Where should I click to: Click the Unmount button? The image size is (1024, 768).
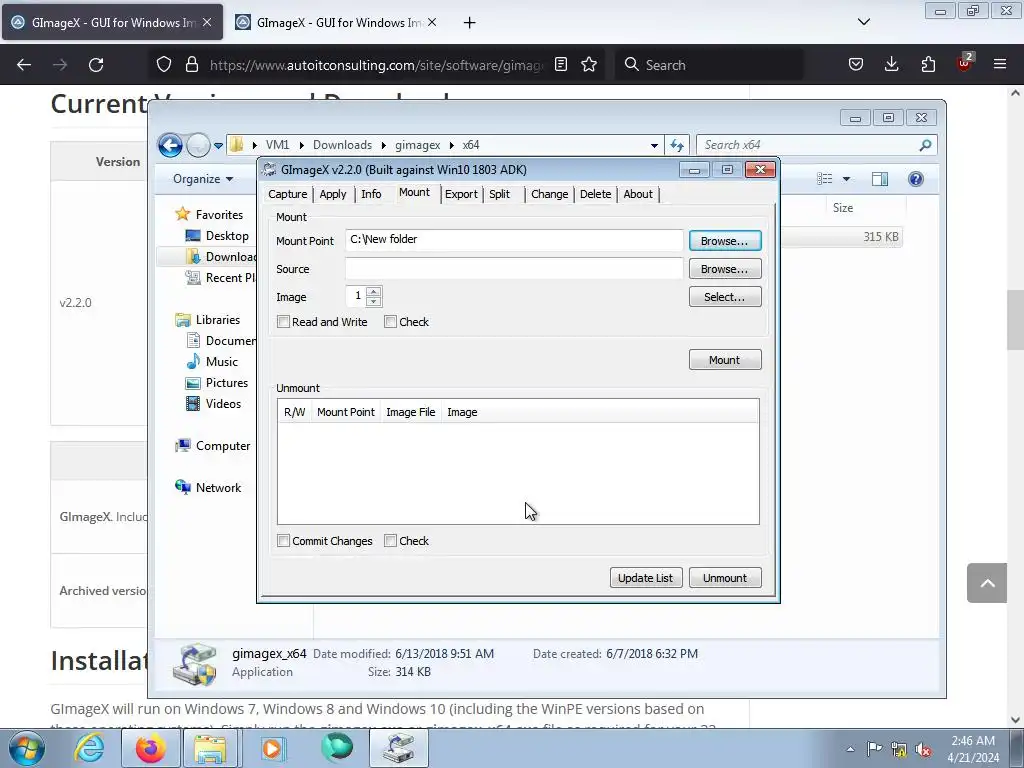[725, 578]
